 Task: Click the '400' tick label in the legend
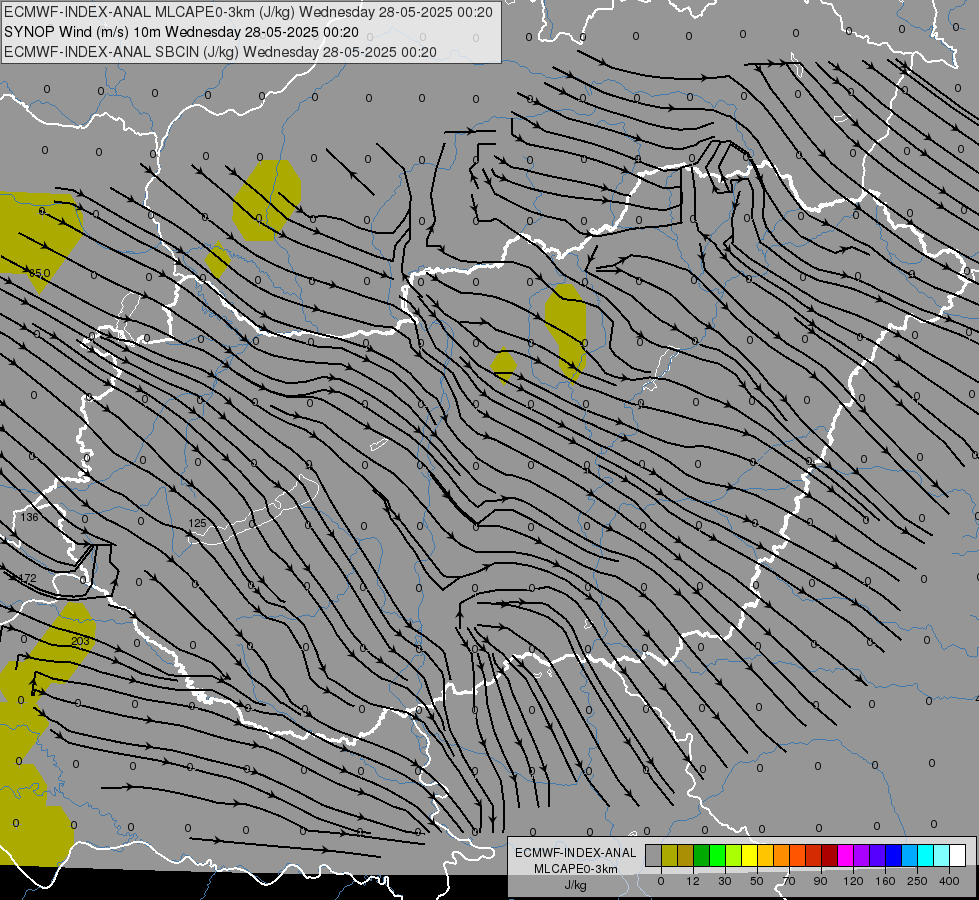click(x=949, y=881)
